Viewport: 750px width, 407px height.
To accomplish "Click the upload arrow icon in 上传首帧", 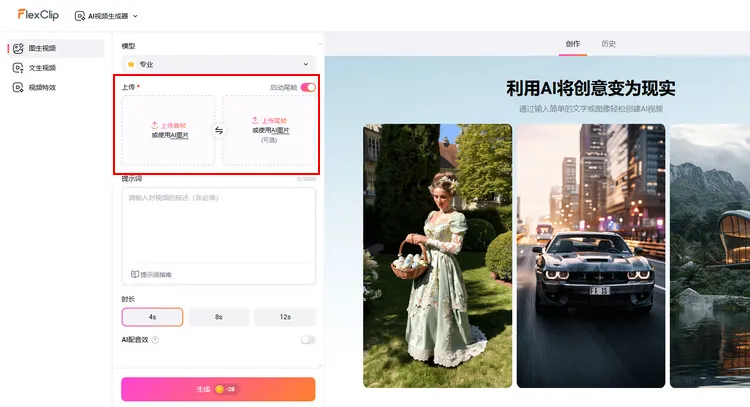I will [154, 125].
